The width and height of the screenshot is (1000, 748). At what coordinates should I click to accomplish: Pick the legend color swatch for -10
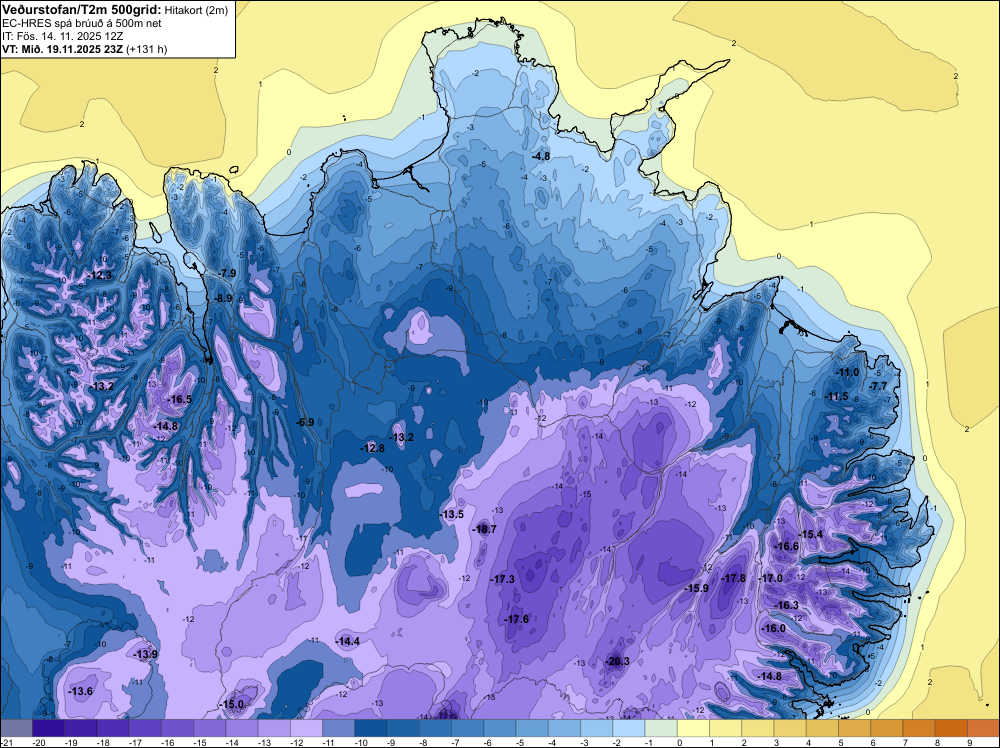371,728
